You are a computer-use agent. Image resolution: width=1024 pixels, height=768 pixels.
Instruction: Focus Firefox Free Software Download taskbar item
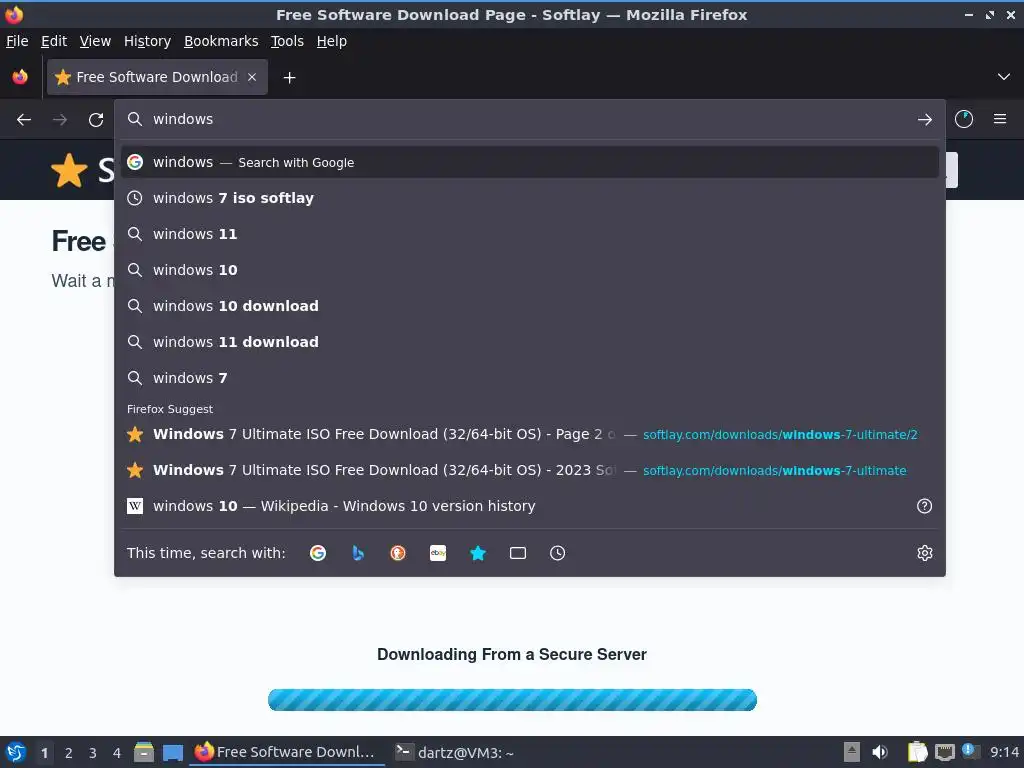coord(287,752)
